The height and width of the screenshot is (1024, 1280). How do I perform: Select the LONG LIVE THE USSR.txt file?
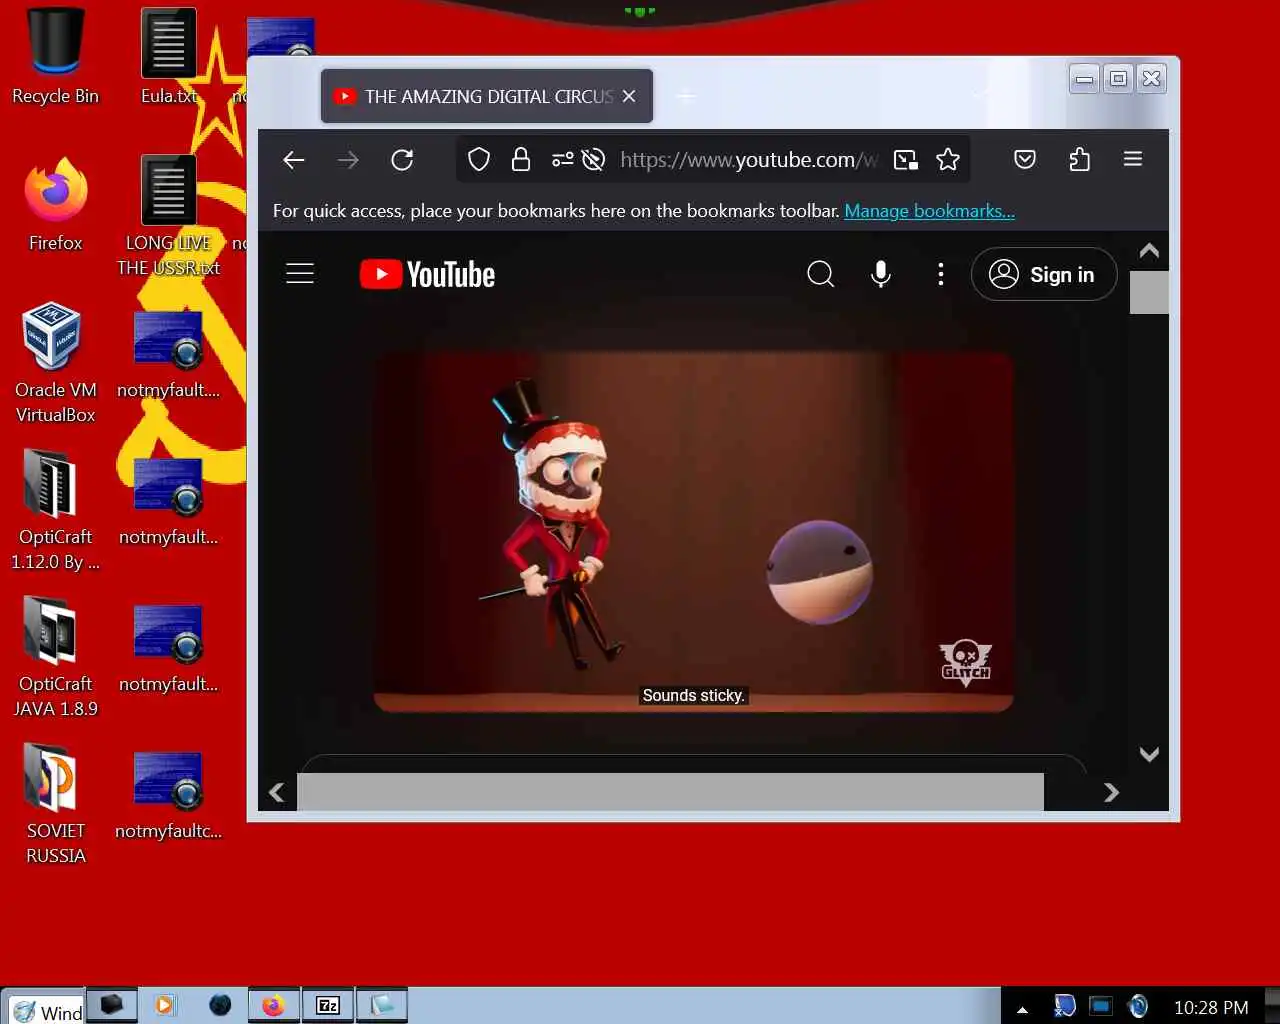tap(168, 216)
